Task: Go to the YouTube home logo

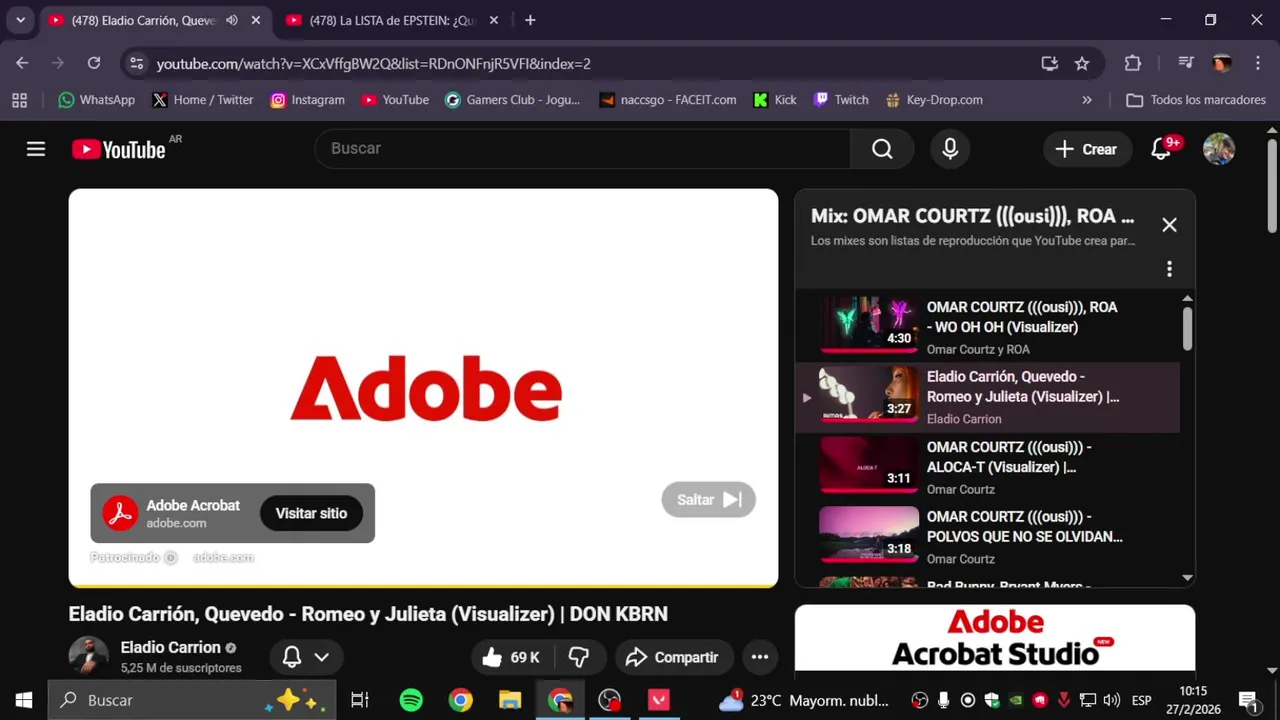Action: [x=119, y=149]
